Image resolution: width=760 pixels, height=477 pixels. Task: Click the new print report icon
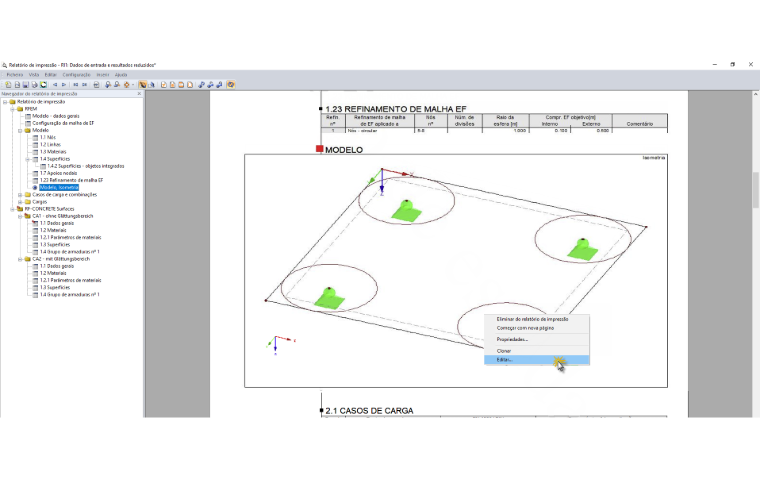point(8,84)
